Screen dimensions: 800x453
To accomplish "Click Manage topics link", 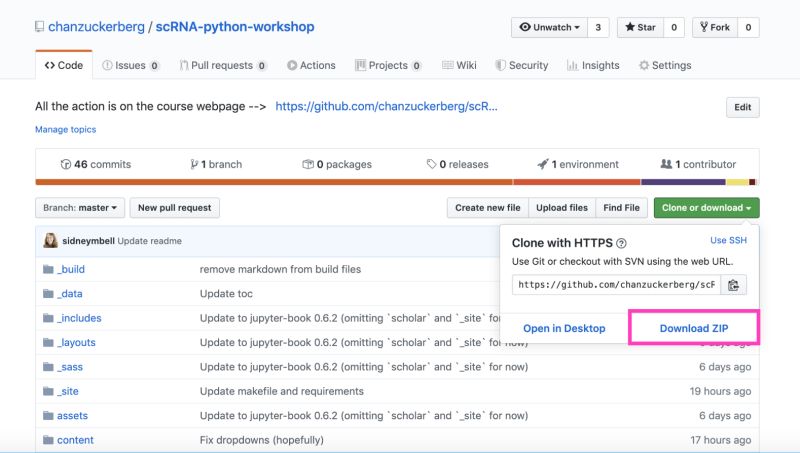I will [65, 130].
